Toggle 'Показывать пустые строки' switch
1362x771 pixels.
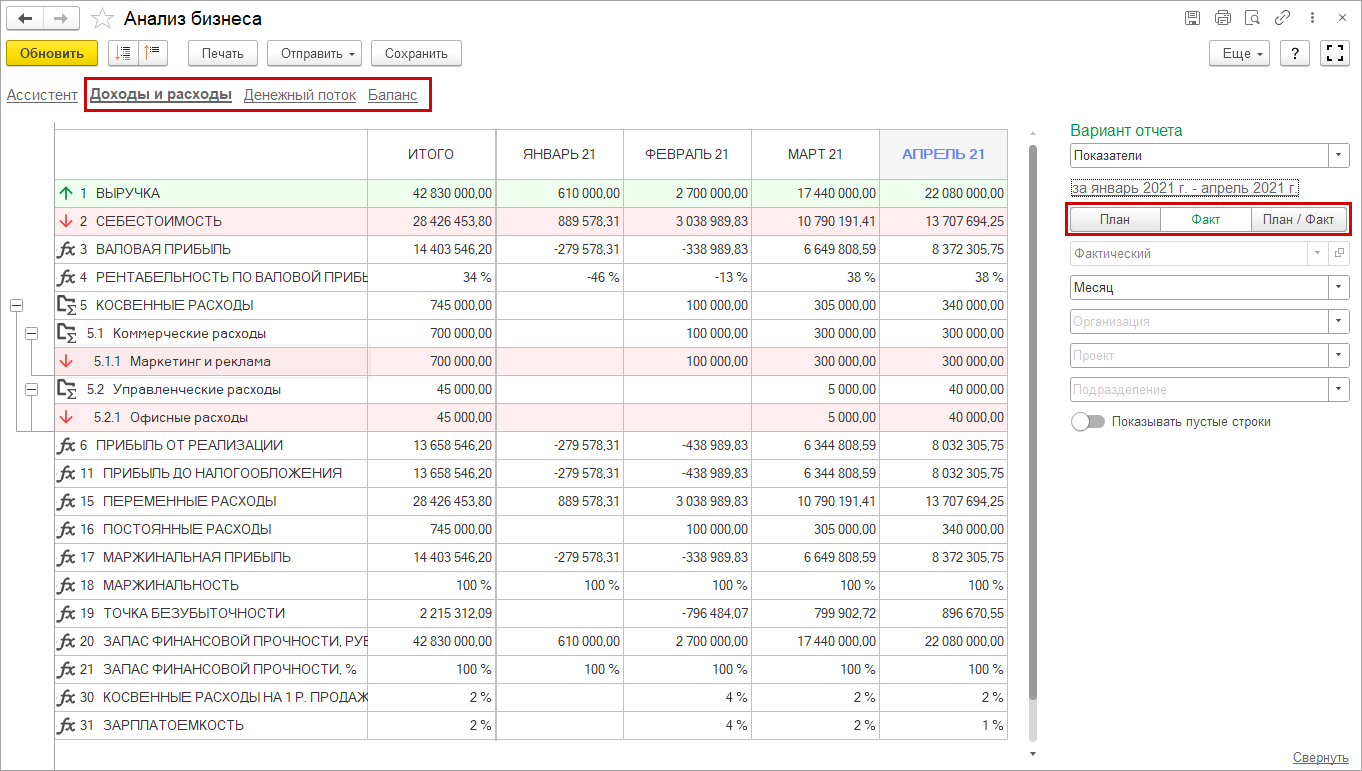(1087, 422)
